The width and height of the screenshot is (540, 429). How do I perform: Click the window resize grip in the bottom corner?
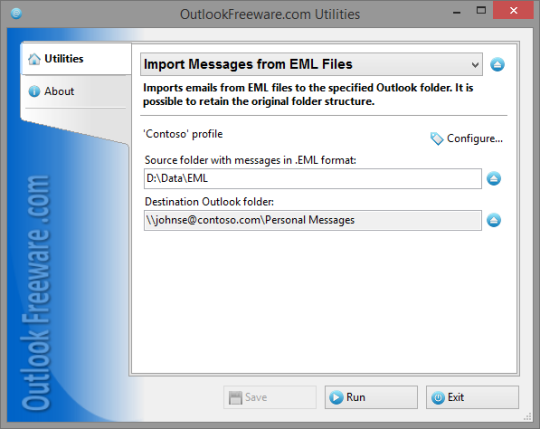pos(527,417)
